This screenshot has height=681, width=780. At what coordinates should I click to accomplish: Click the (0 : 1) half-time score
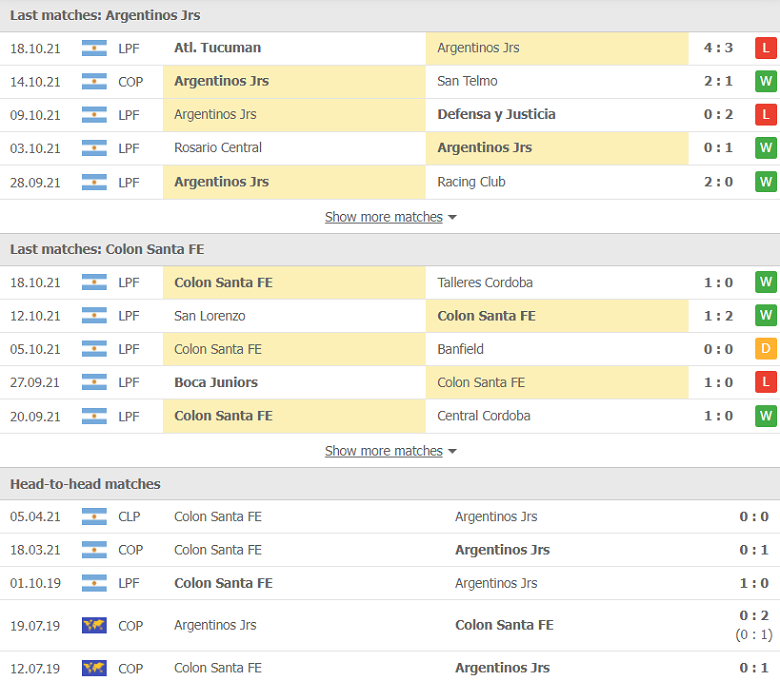(x=754, y=635)
